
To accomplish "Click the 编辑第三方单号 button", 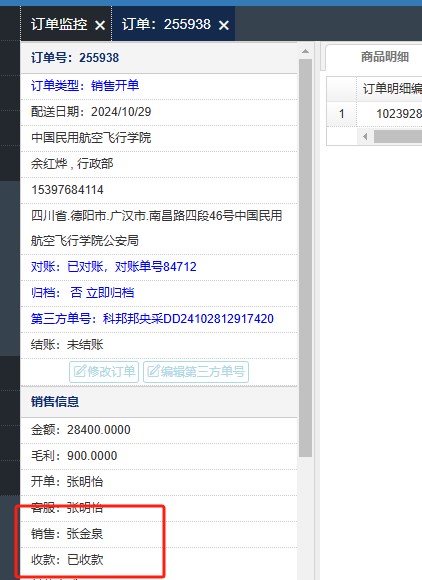I will click(x=196, y=372).
